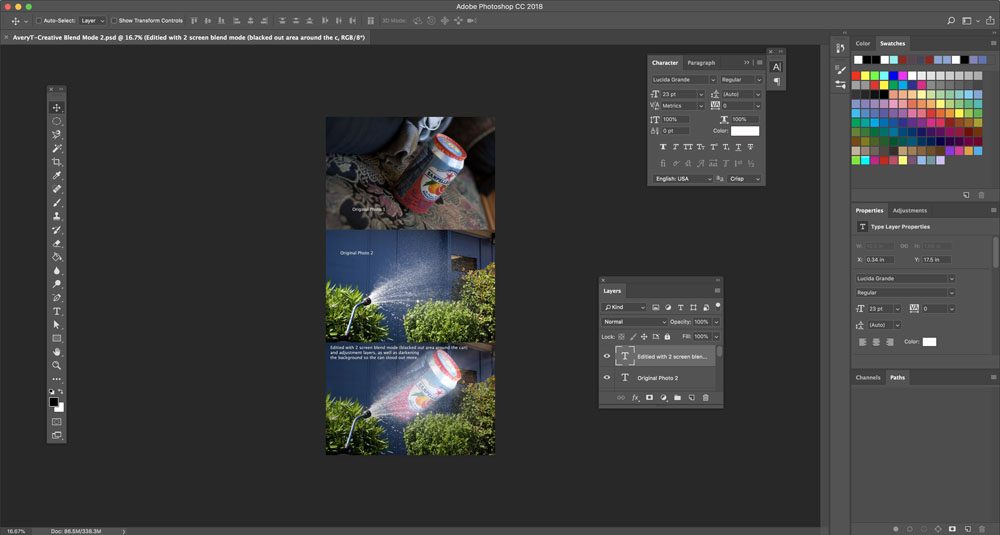
Task: Select the Eraser tool
Action: [57, 244]
